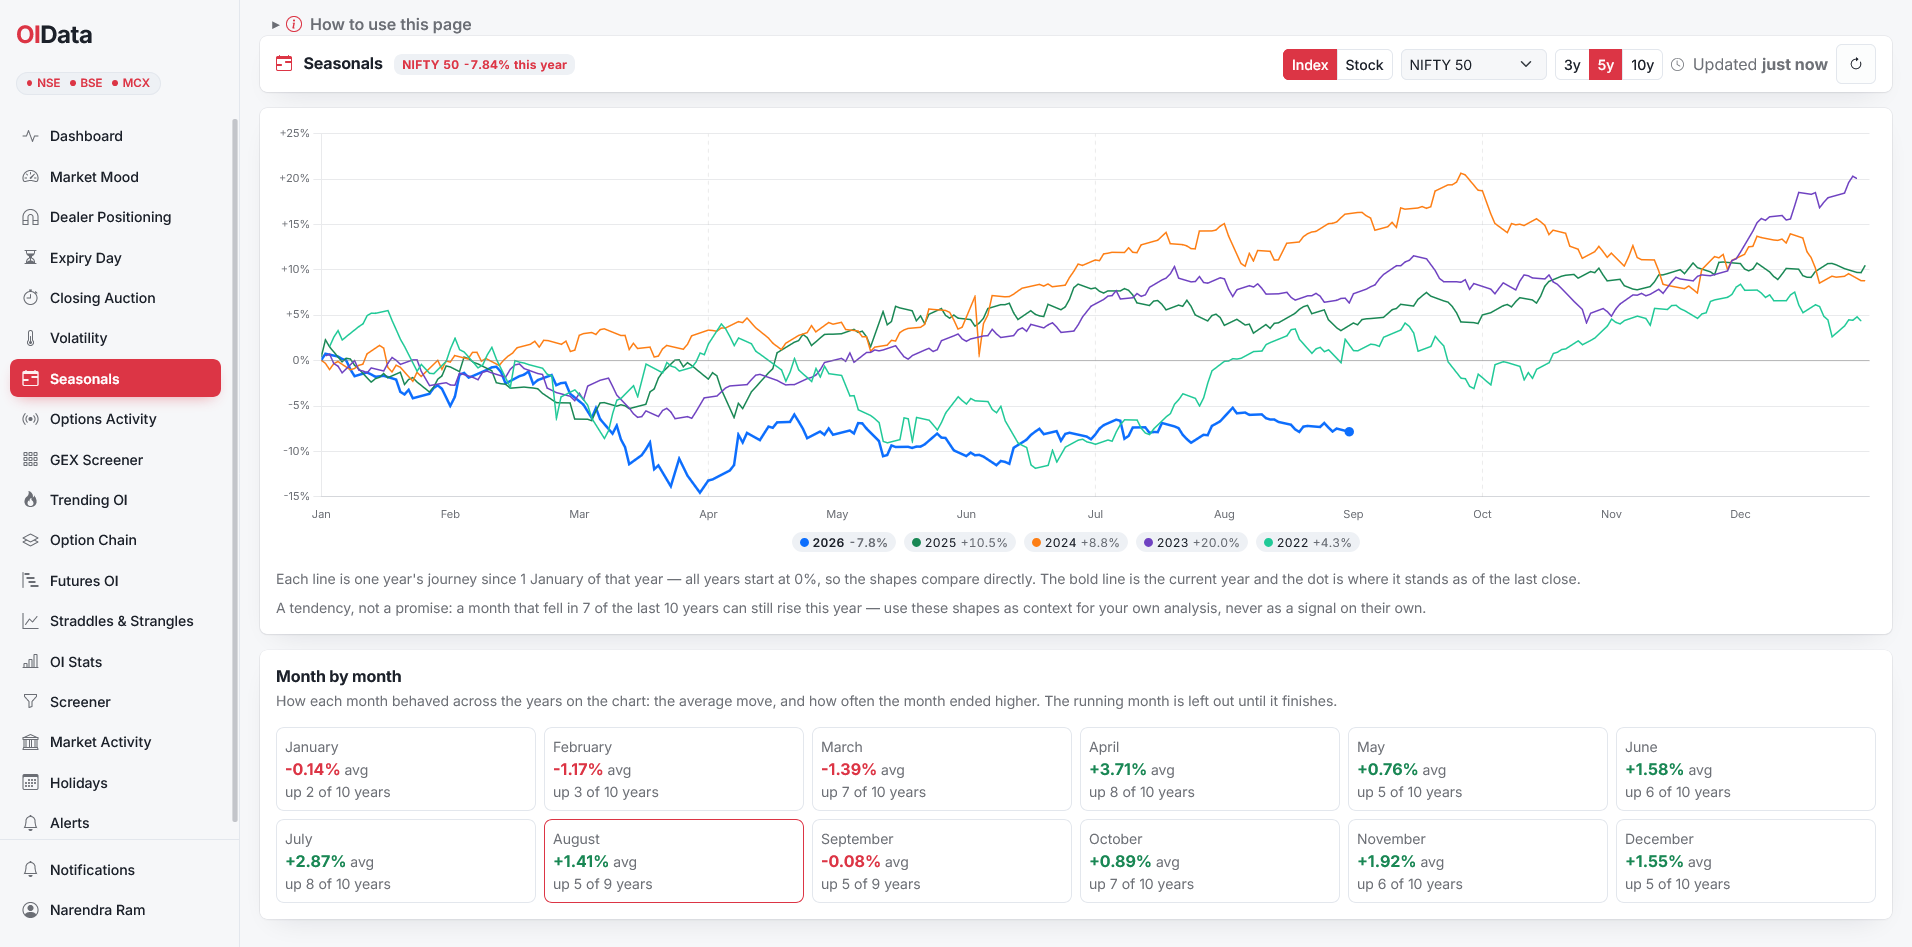Viewport: 1912px width, 947px height.
Task: Navigate to Trending OI
Action: click(x=115, y=500)
